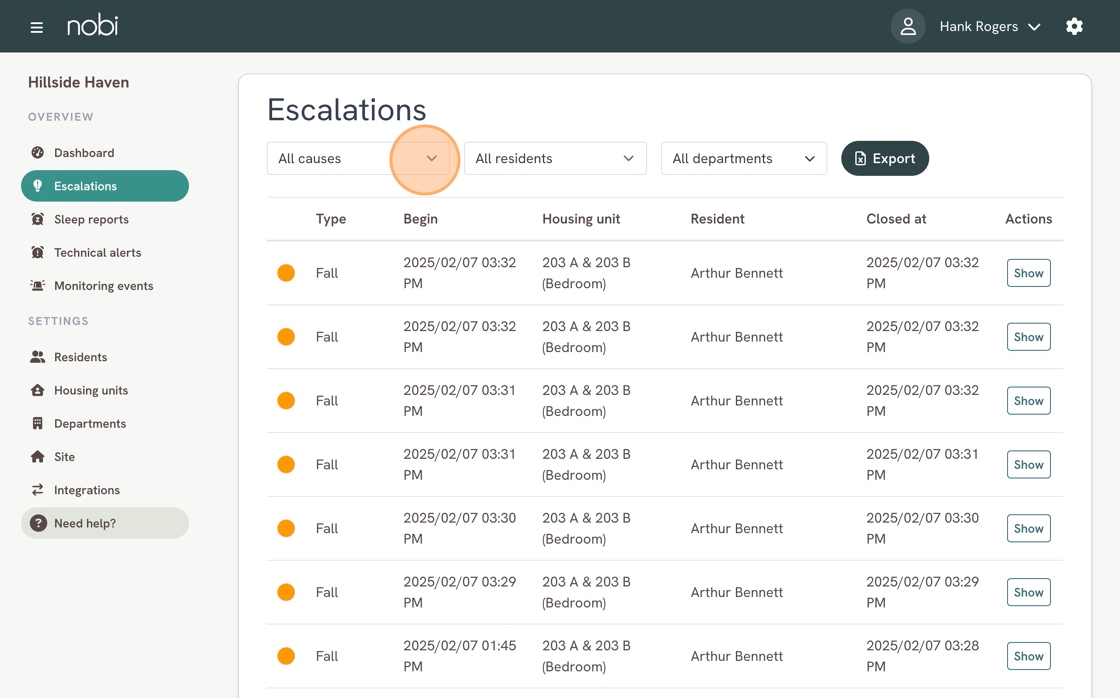
Task: Click the Site home icon
Action: click(38, 457)
